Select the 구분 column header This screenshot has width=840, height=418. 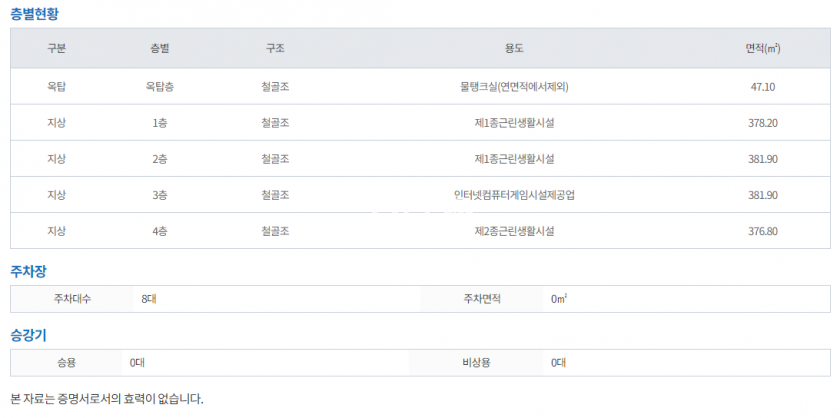(x=56, y=48)
